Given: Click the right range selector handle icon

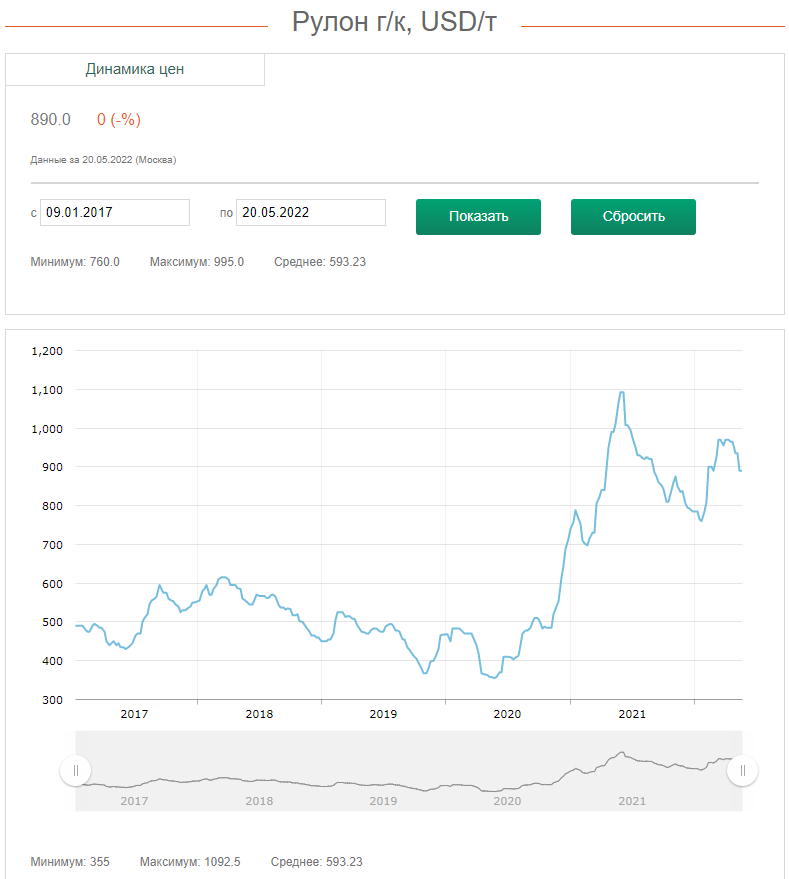Looking at the screenshot, I should tap(742, 770).
